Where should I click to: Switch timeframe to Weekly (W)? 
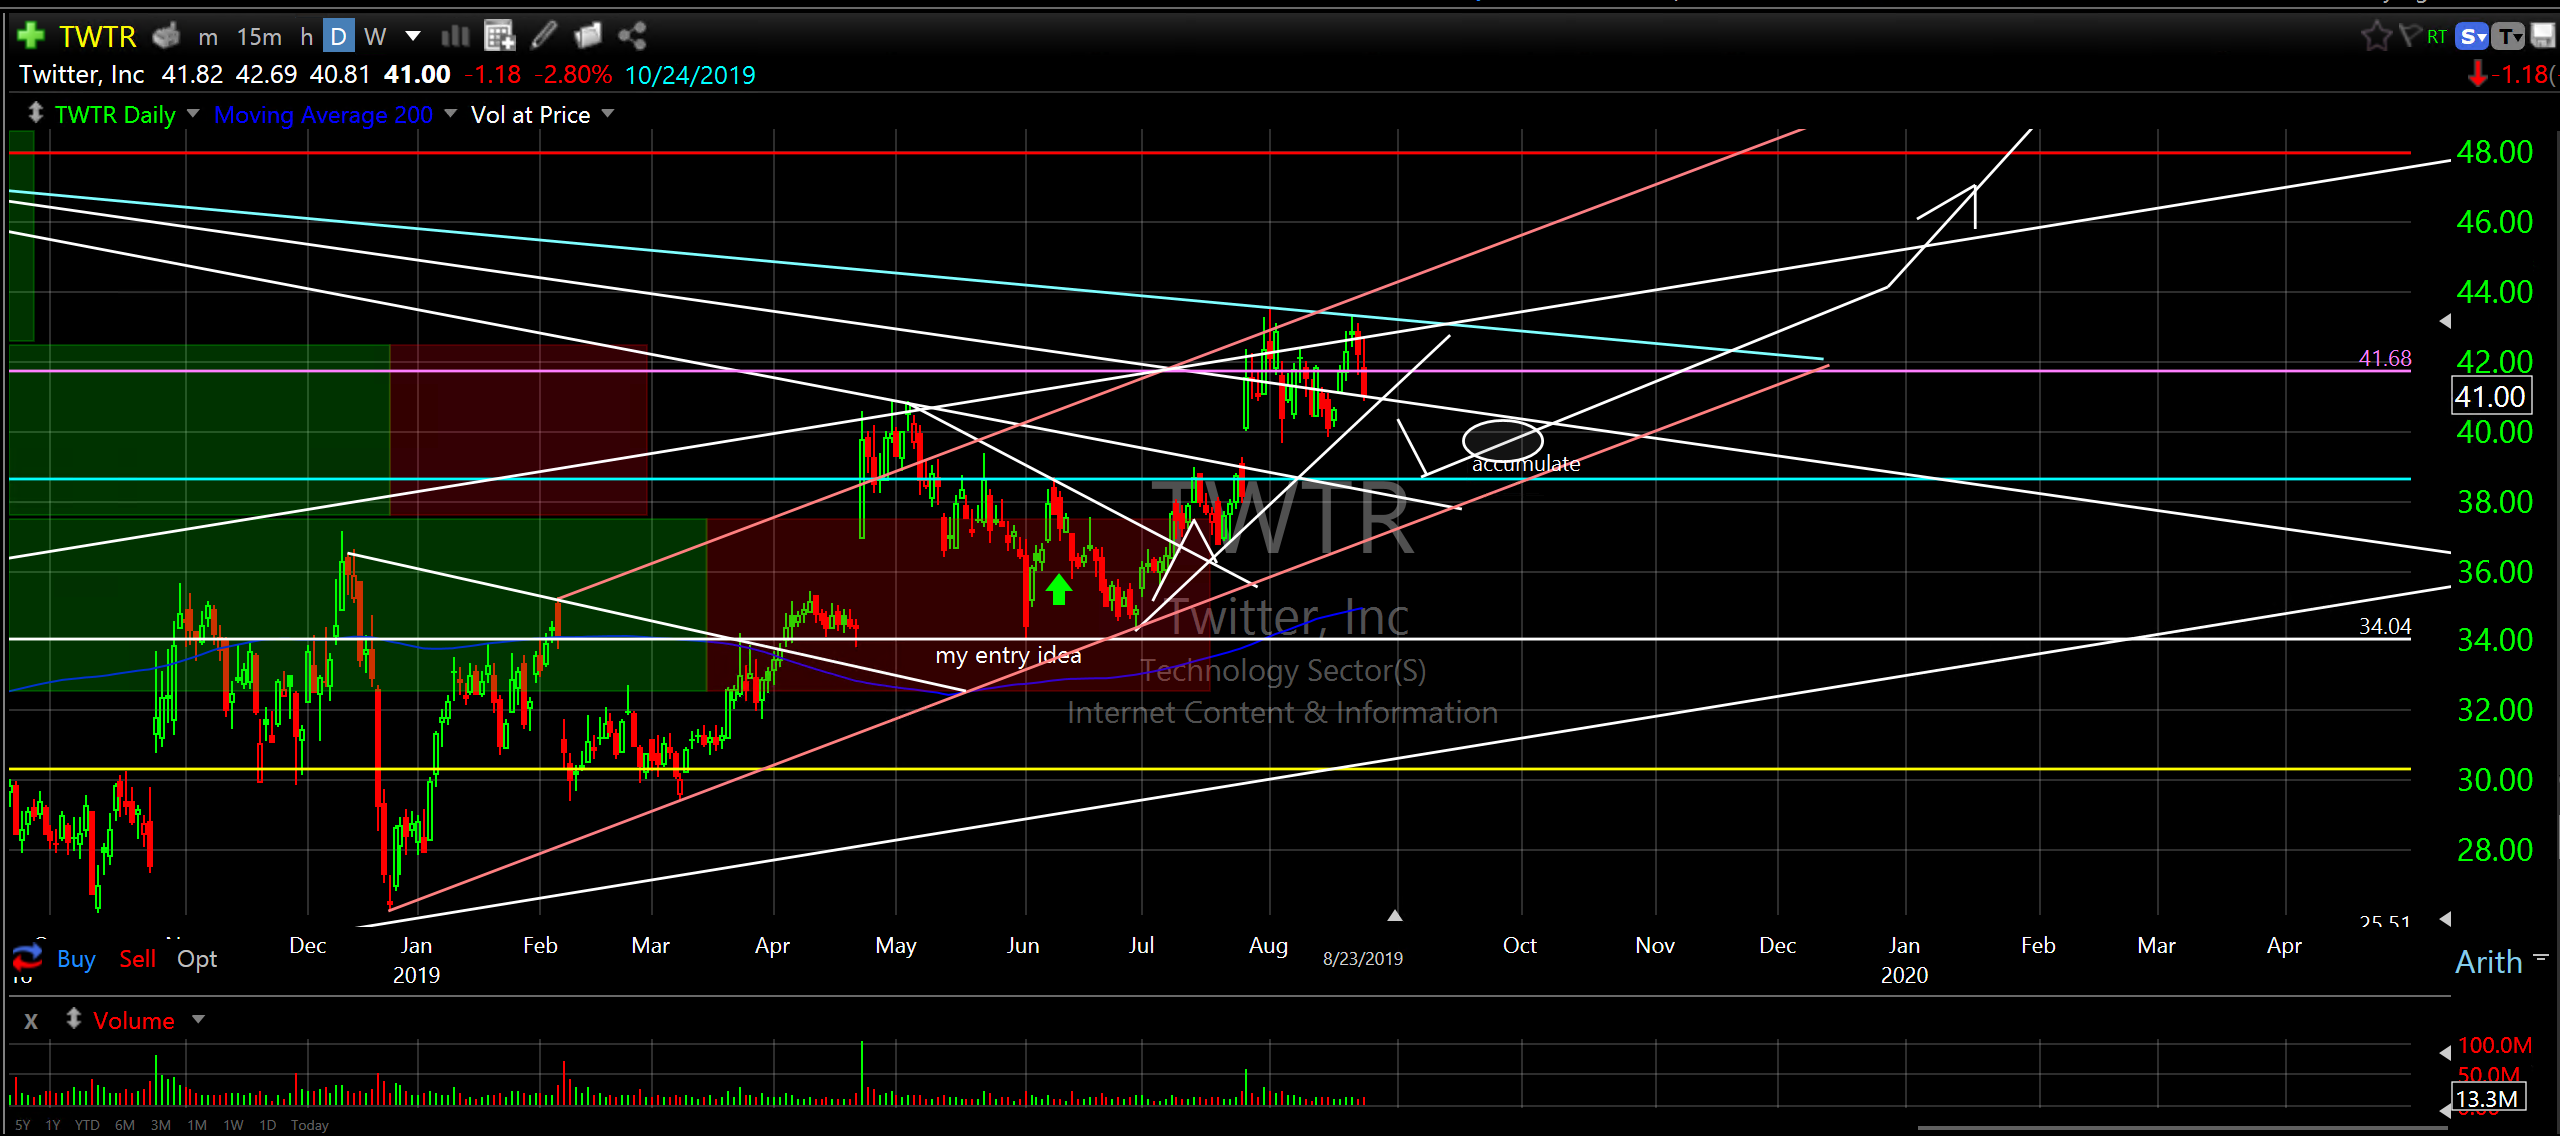click(375, 37)
